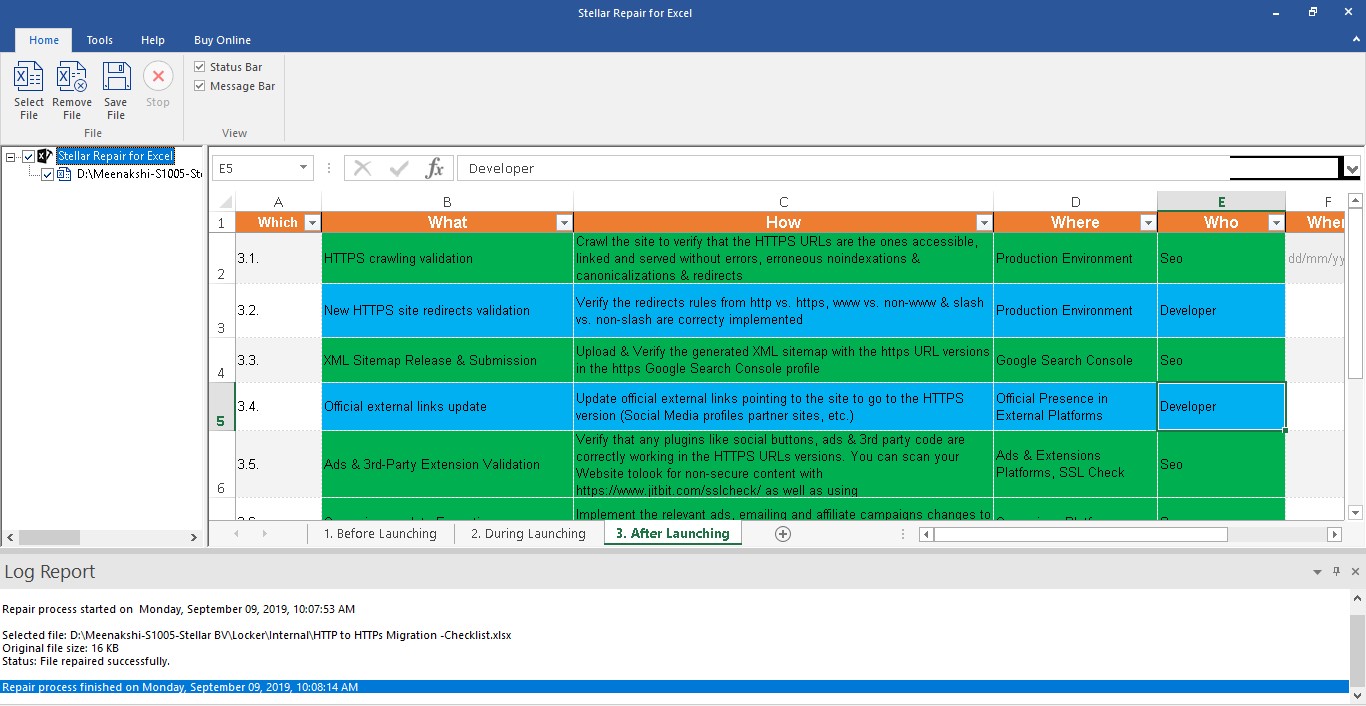The width and height of the screenshot is (1366, 706).
Task: Click the green 'HTTPS crawling validation' cell
Action: pyautogui.click(x=447, y=259)
